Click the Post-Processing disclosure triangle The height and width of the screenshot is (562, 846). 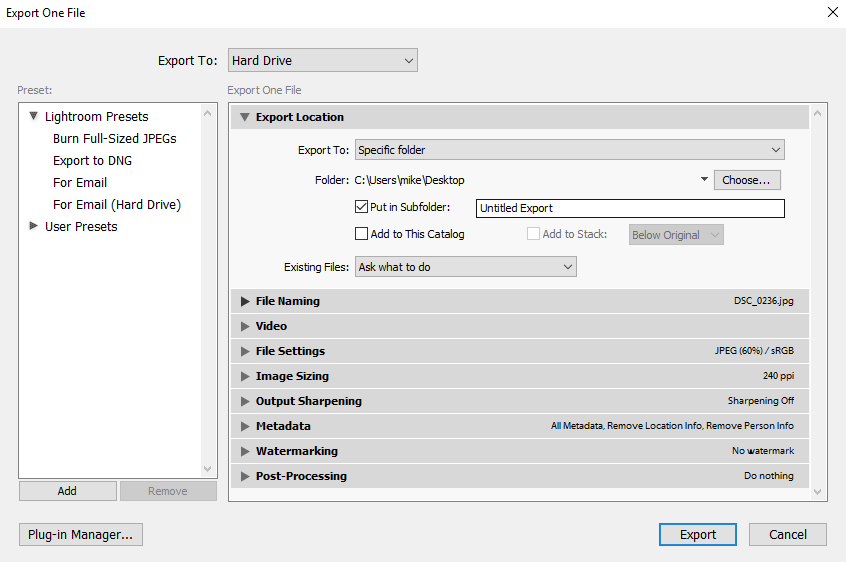pos(245,476)
